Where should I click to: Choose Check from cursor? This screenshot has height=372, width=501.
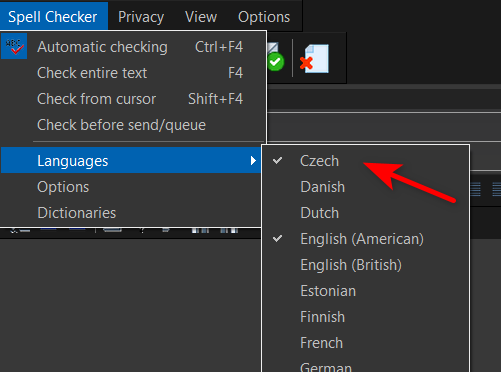tap(133, 99)
